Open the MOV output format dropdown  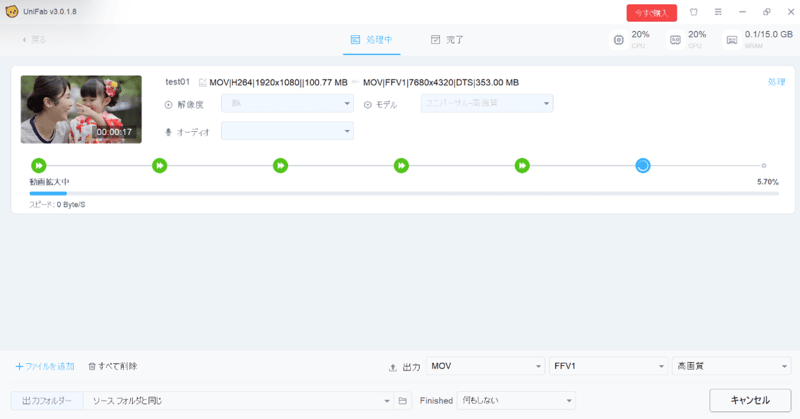[x=485, y=367]
